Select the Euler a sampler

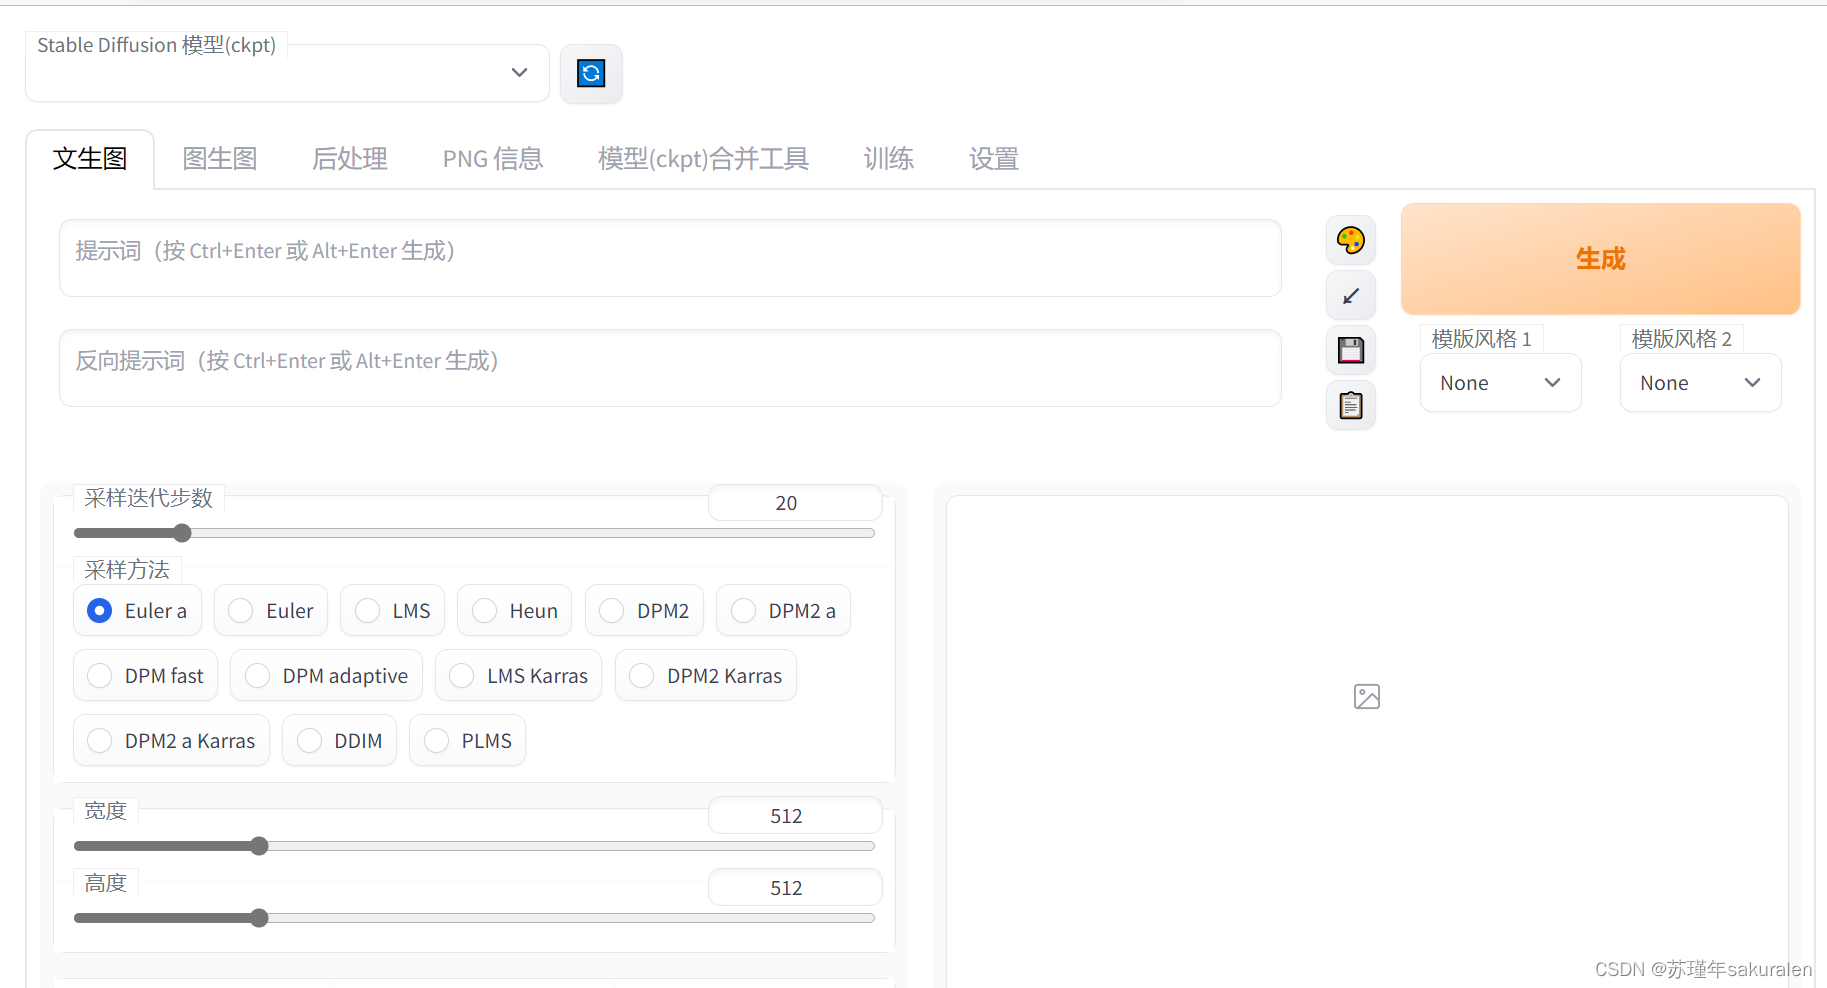[x=137, y=611]
